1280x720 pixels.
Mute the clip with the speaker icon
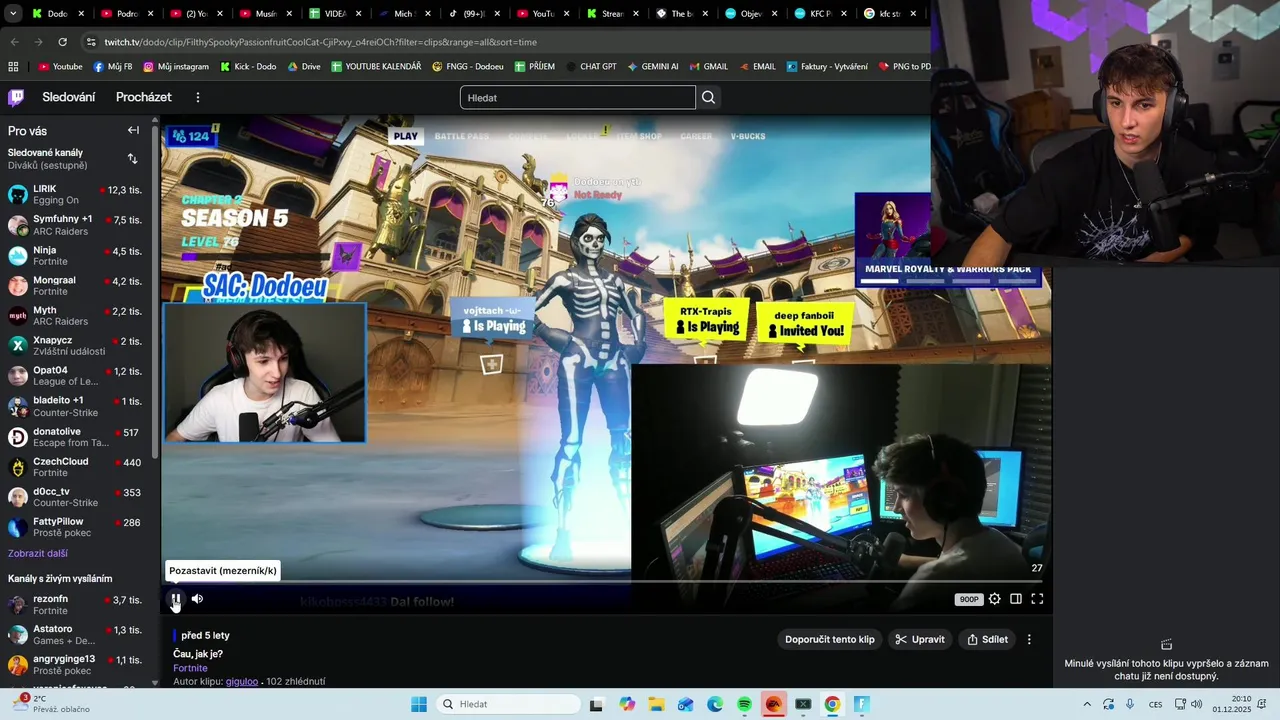(197, 599)
